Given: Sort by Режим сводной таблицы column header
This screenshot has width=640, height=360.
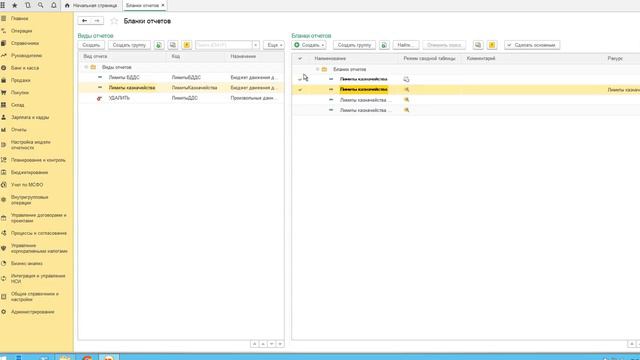Looking at the screenshot, I should point(429,58).
